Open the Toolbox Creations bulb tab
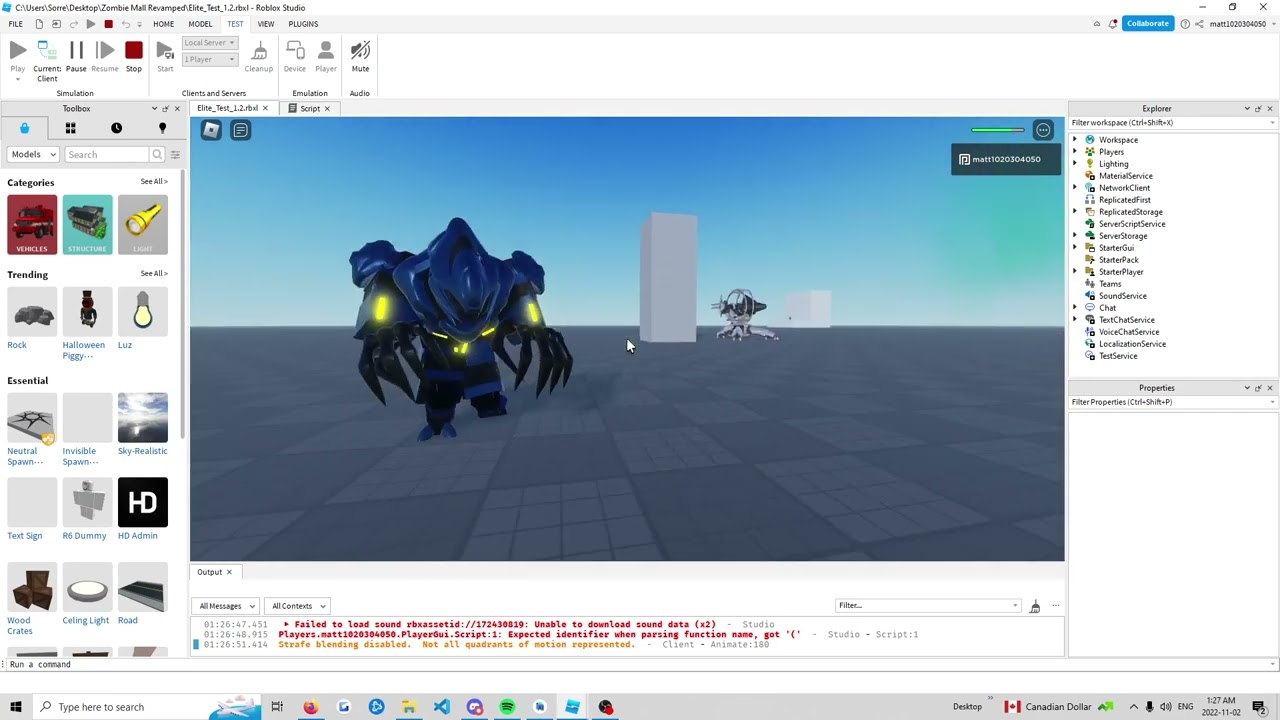Image resolution: width=1280 pixels, height=720 pixels. pos(162,128)
